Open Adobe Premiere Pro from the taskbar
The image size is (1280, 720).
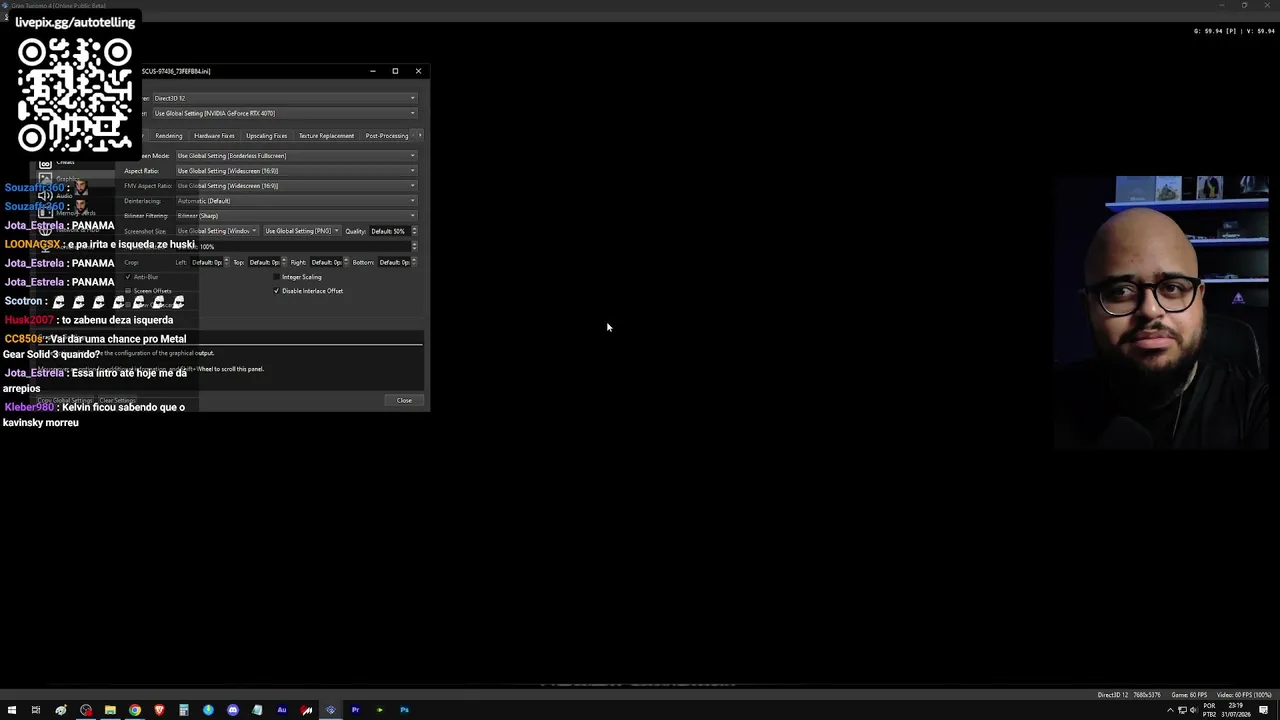(355, 710)
